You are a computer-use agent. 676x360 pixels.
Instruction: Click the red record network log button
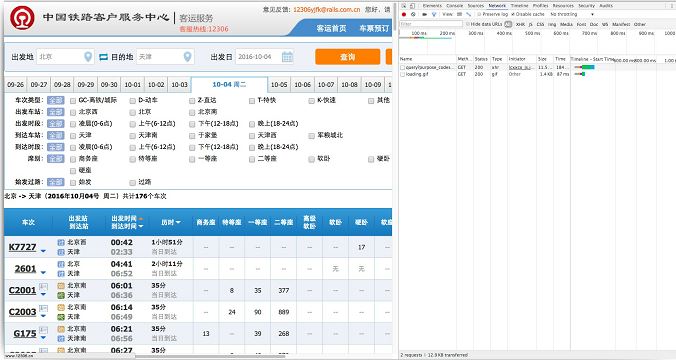point(404,14)
